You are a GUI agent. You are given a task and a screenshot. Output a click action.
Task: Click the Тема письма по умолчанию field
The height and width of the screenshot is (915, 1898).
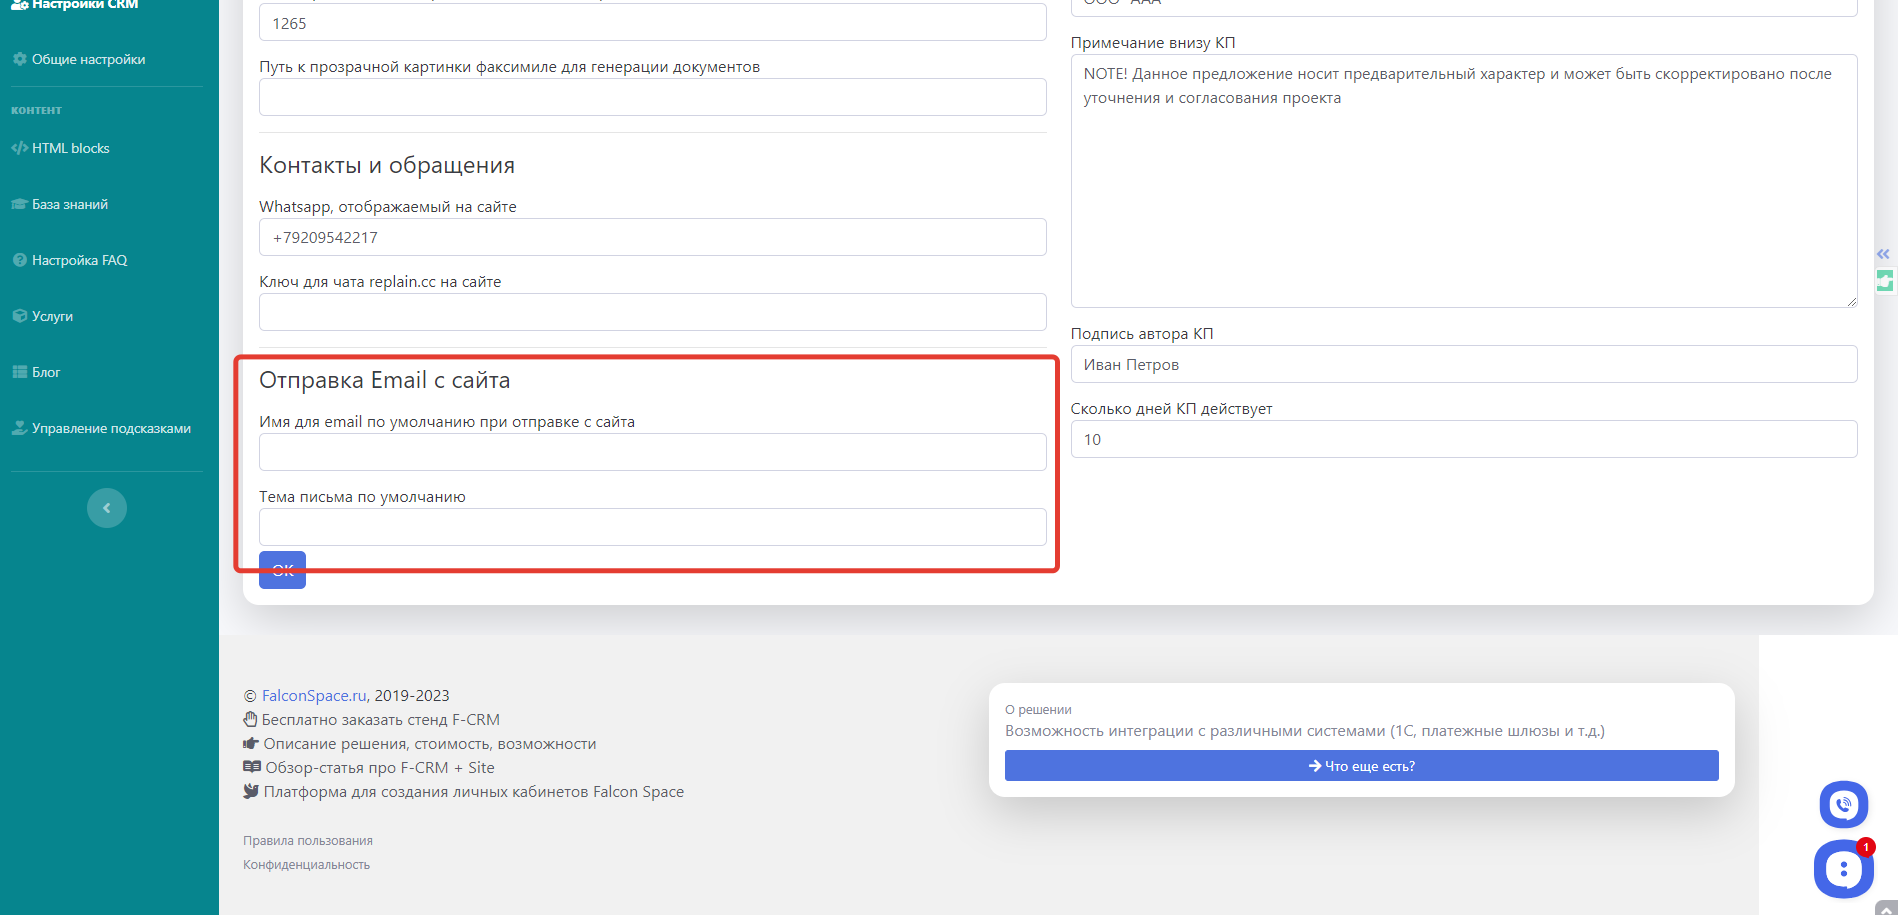[x=652, y=527]
